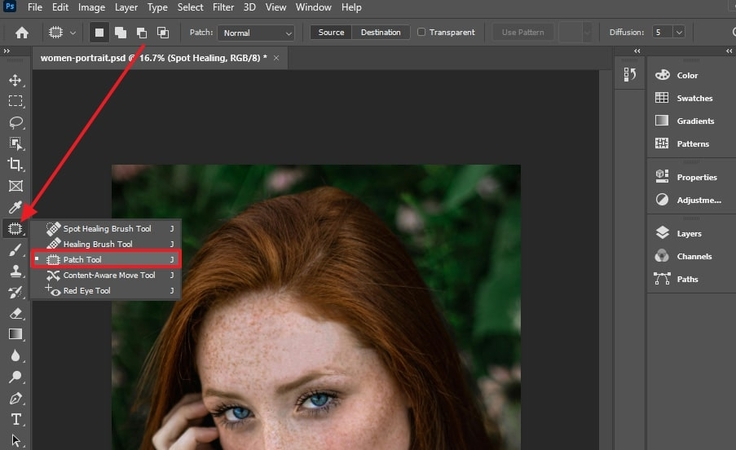
Task: Open the Swatches panel
Action: pos(694,98)
